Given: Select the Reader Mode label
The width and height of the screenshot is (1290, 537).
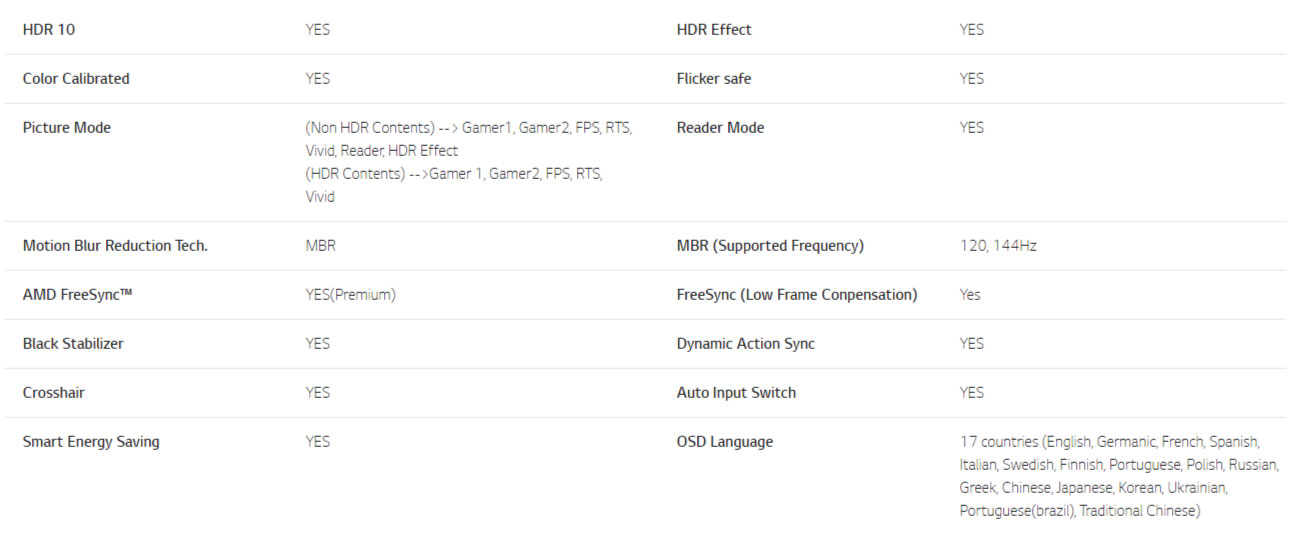Looking at the screenshot, I should tap(720, 128).
